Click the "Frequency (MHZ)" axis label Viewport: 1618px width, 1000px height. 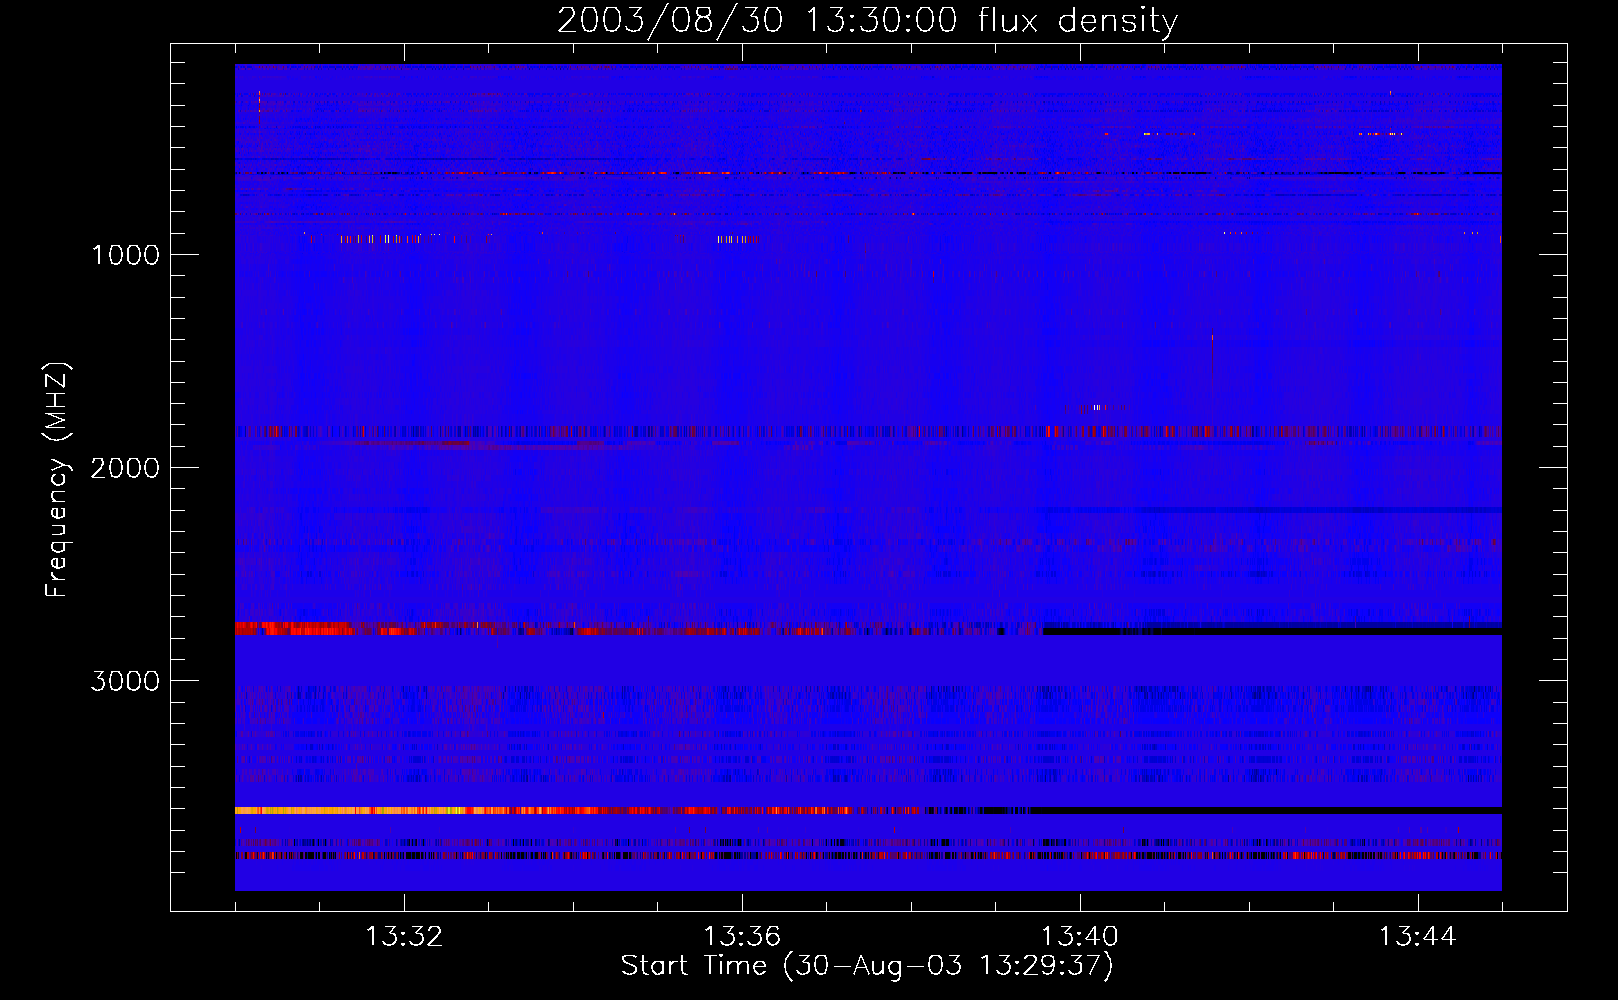click(57, 480)
